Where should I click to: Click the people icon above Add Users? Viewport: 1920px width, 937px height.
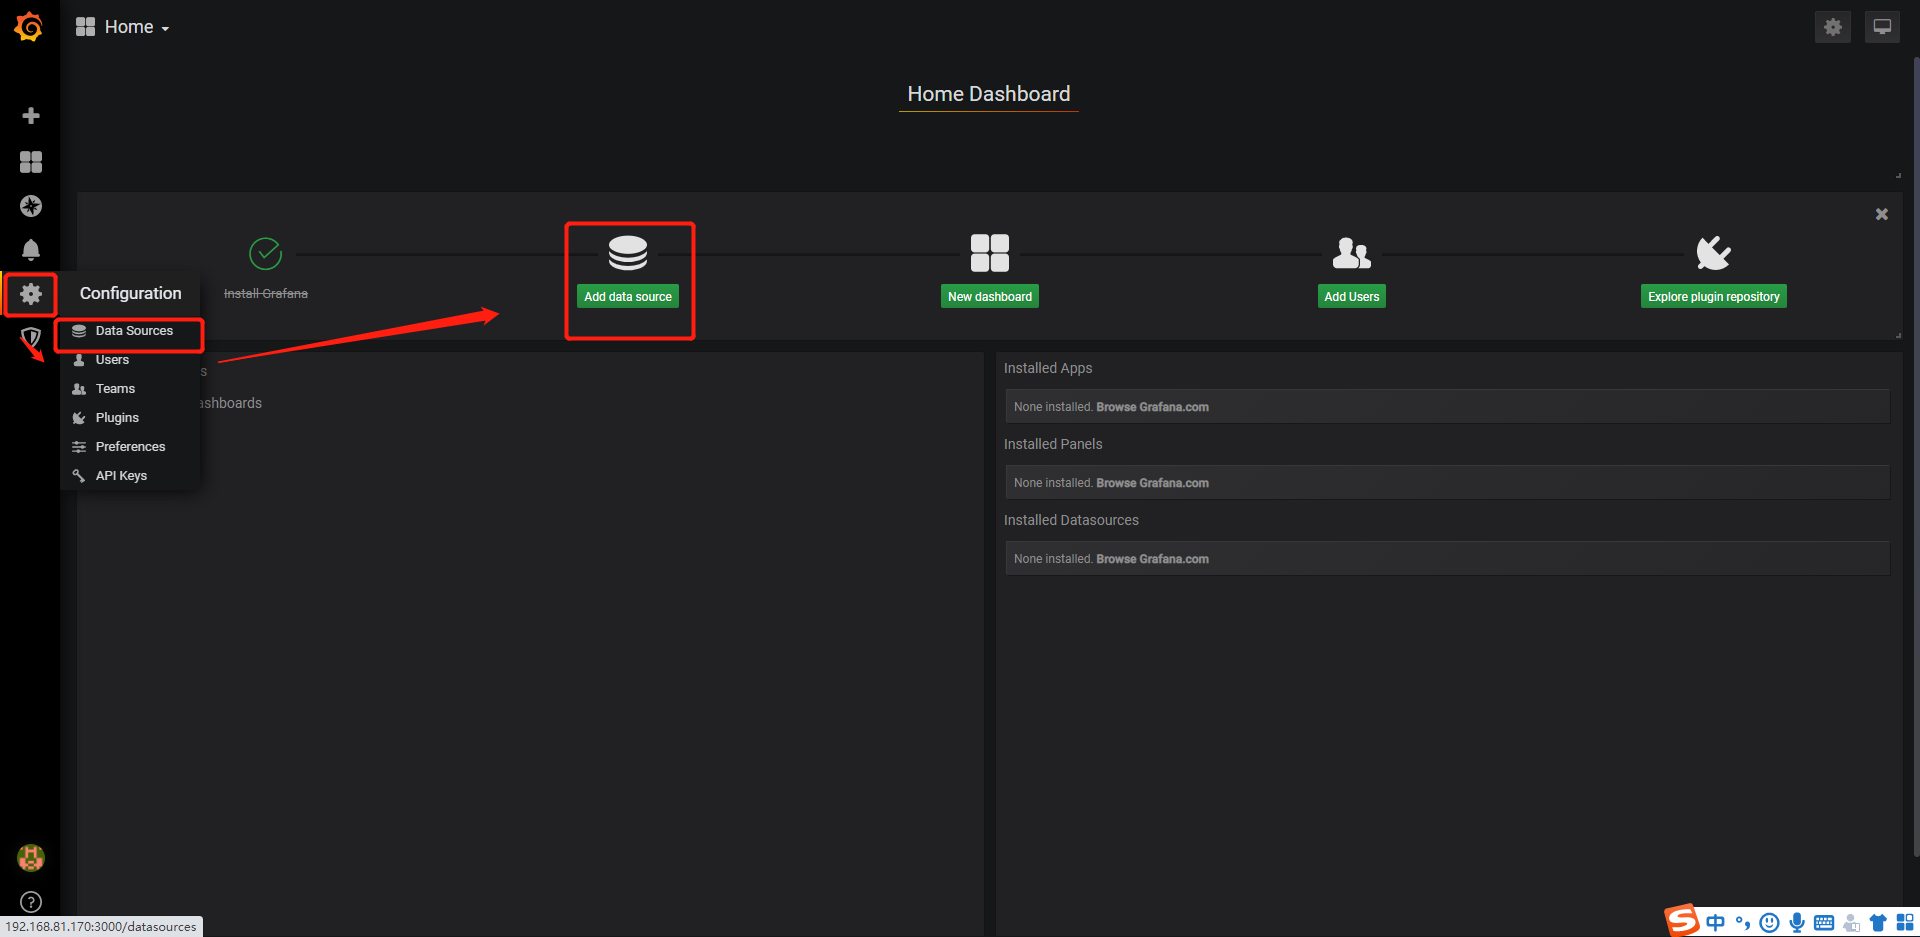(1352, 253)
